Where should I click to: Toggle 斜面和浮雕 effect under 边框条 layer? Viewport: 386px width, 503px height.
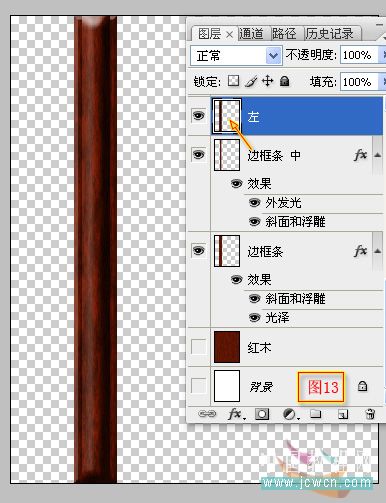pyautogui.click(x=254, y=299)
